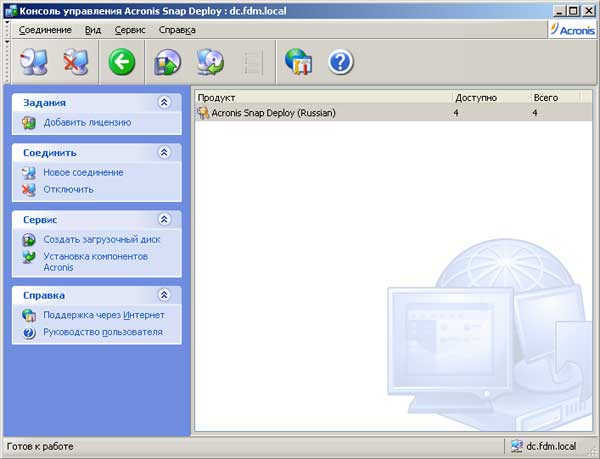Collapse the Соединить panel
The width and height of the screenshot is (600, 459).
pos(164,152)
